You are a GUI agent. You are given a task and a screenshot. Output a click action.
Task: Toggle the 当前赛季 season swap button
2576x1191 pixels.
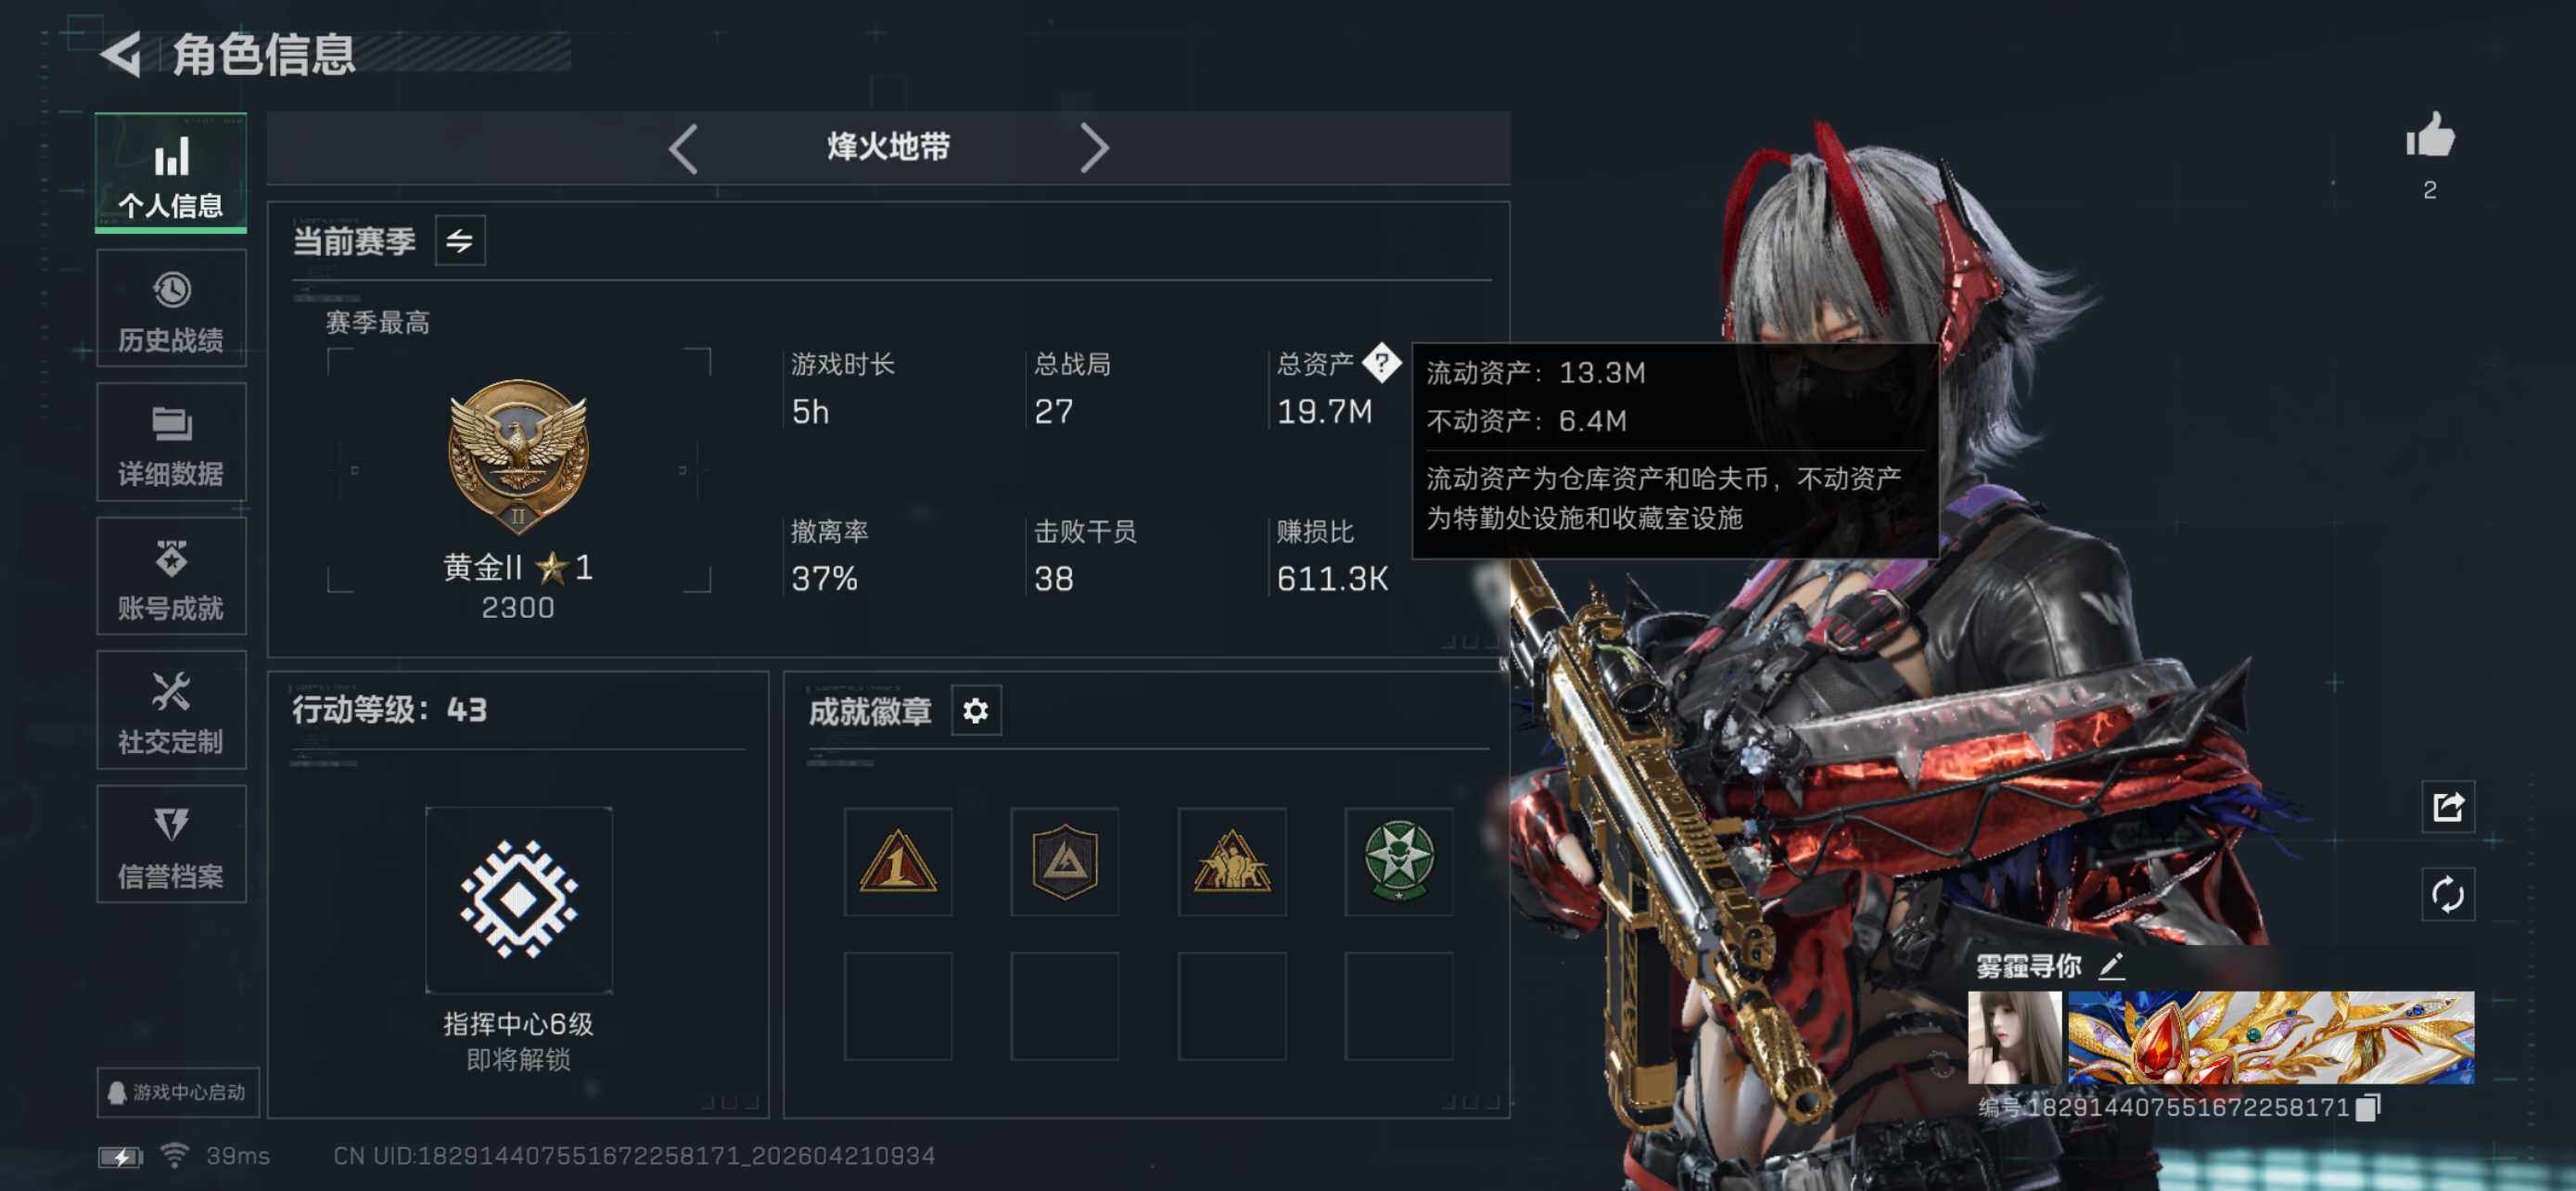[459, 240]
